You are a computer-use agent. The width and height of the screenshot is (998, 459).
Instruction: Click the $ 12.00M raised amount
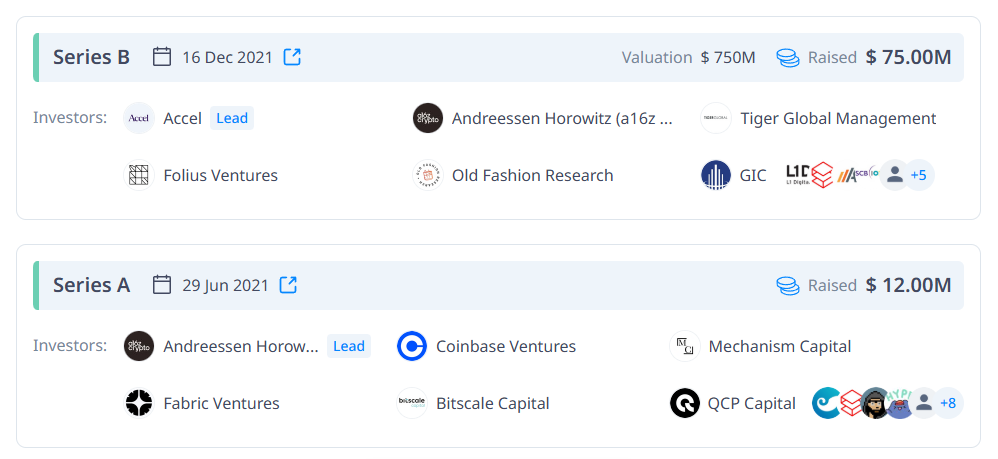pyautogui.click(x=908, y=285)
